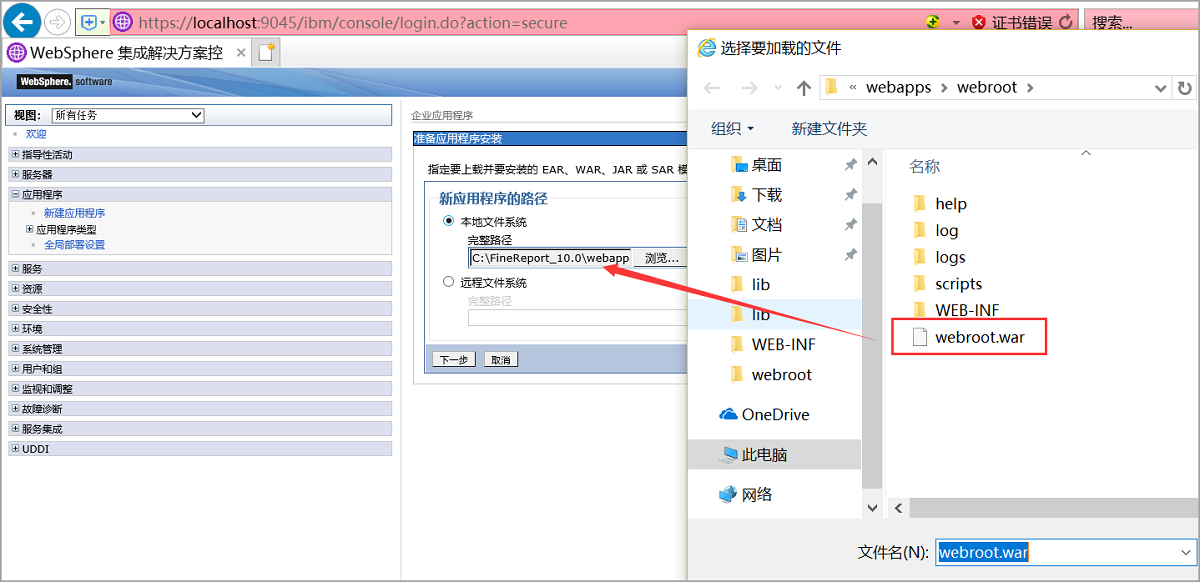The image size is (1200, 582).
Task: Click the local 完整路径 input field
Action: tap(550, 258)
